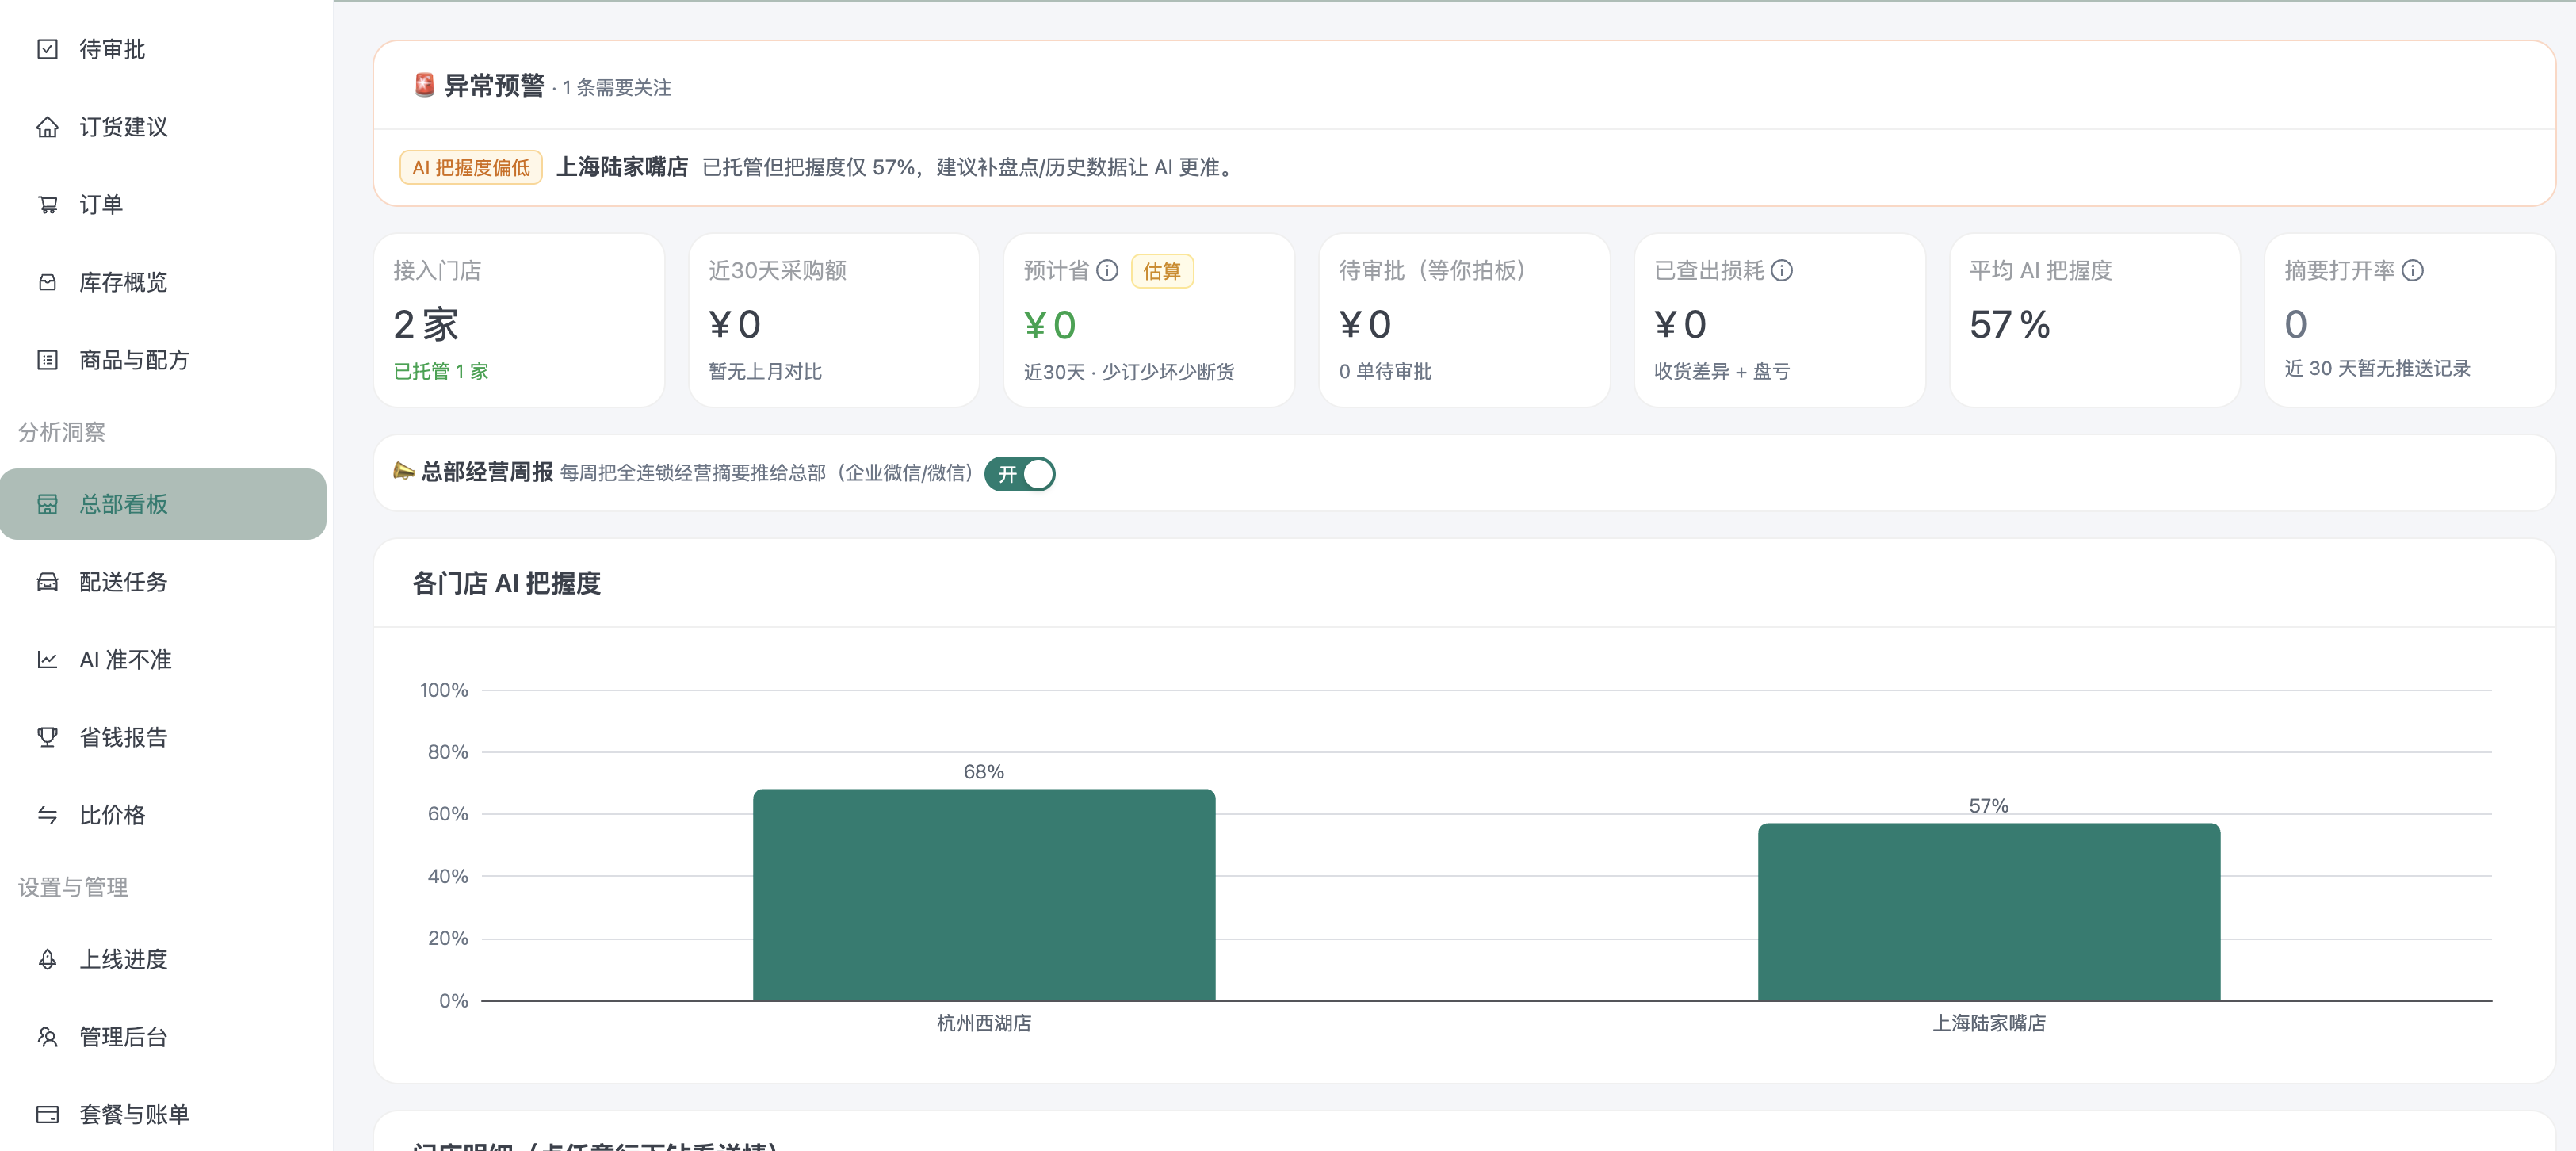Click 暂无上月对比 text
2576x1151 pixels.
click(x=766, y=371)
